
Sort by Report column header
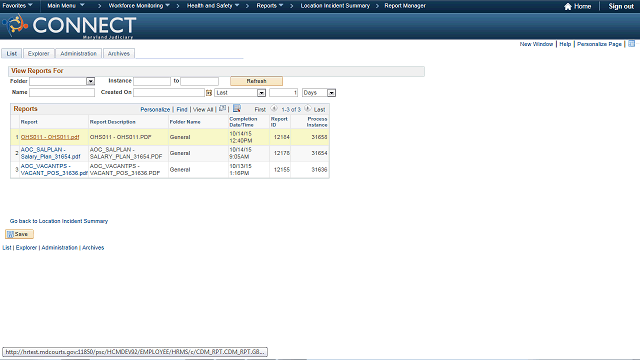point(29,122)
